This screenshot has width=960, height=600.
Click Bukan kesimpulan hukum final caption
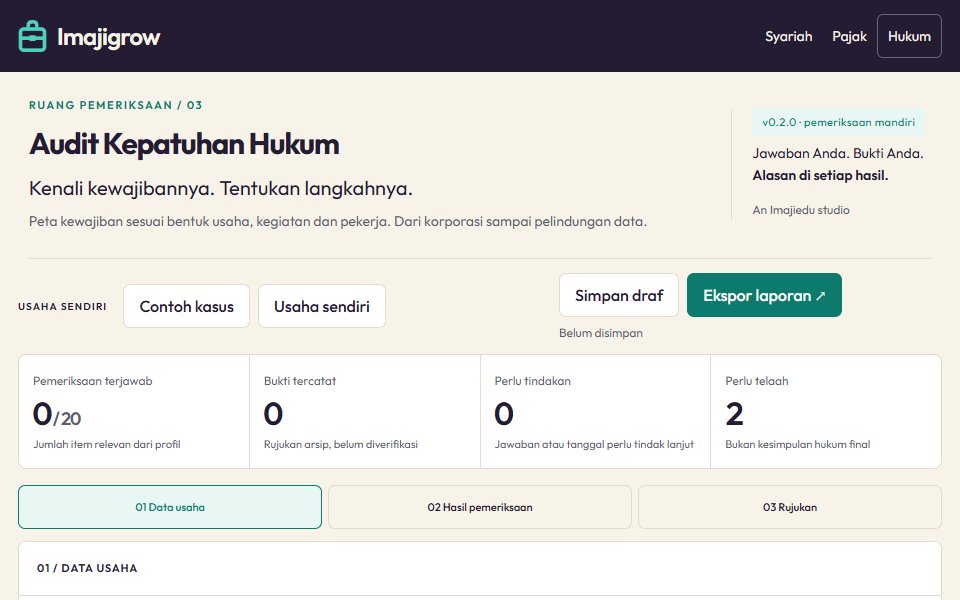click(x=798, y=444)
